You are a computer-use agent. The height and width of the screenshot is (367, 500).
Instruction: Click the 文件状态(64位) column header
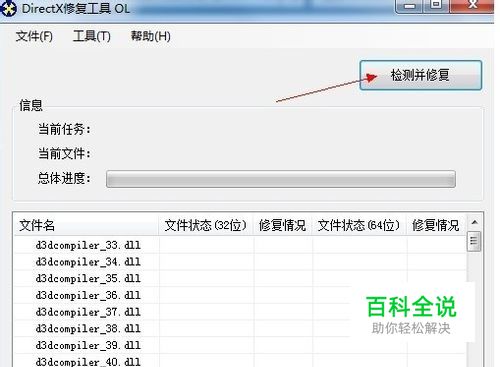pyautogui.click(x=359, y=225)
